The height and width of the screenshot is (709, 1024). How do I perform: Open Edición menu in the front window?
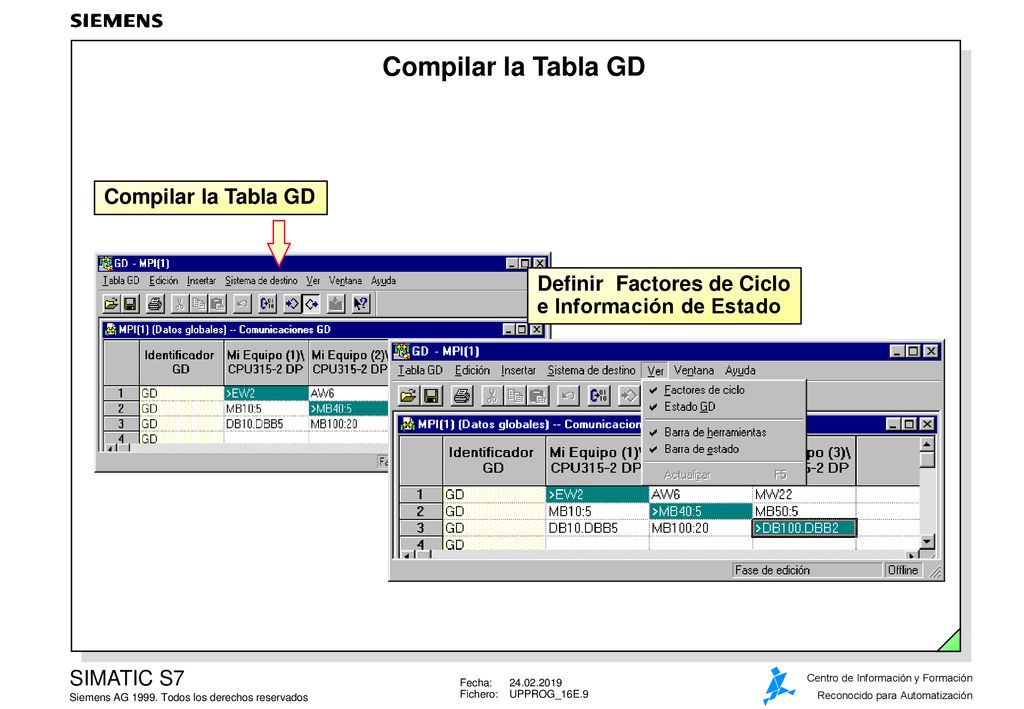click(x=472, y=370)
